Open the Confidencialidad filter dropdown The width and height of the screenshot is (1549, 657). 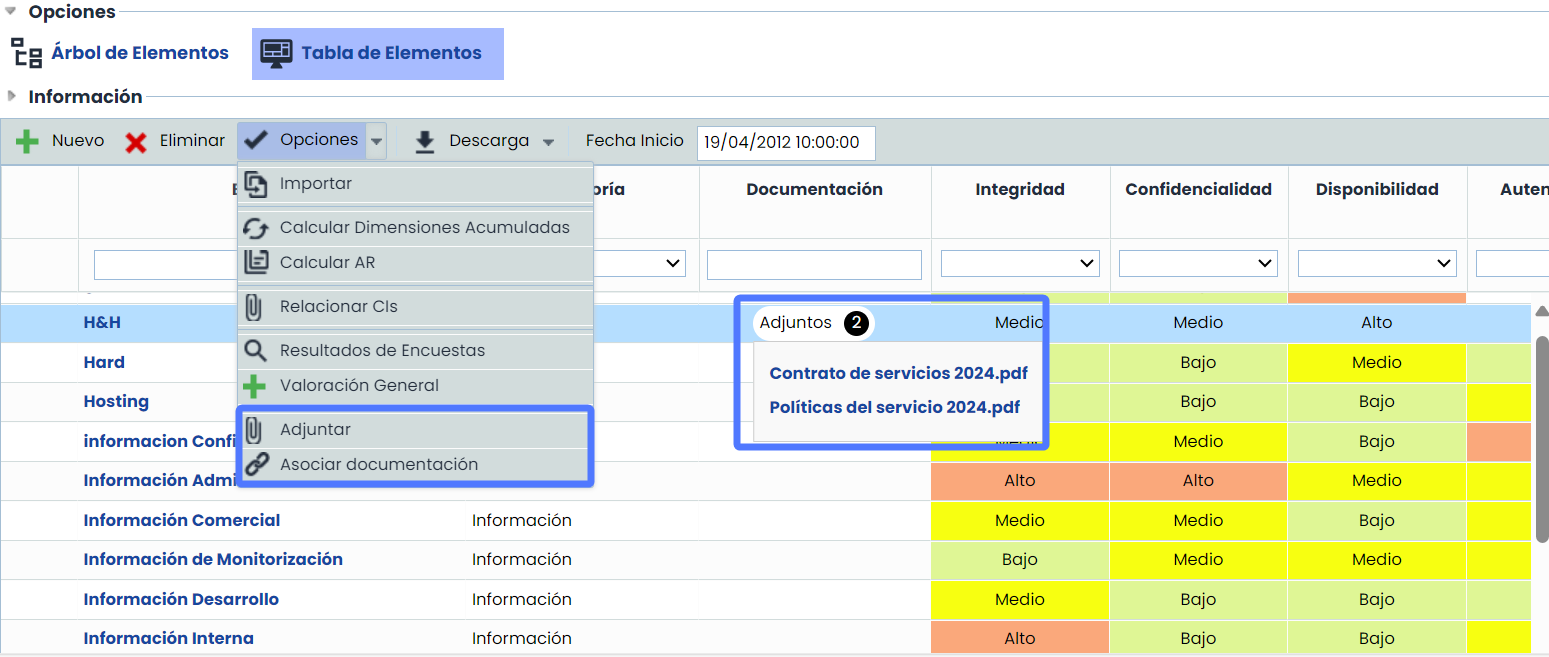point(1198,264)
